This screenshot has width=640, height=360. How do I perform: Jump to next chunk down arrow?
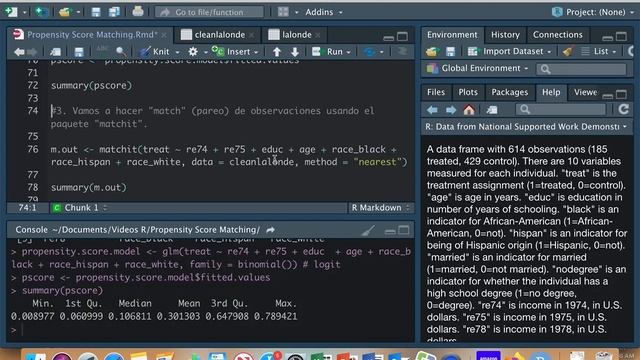click(x=295, y=52)
